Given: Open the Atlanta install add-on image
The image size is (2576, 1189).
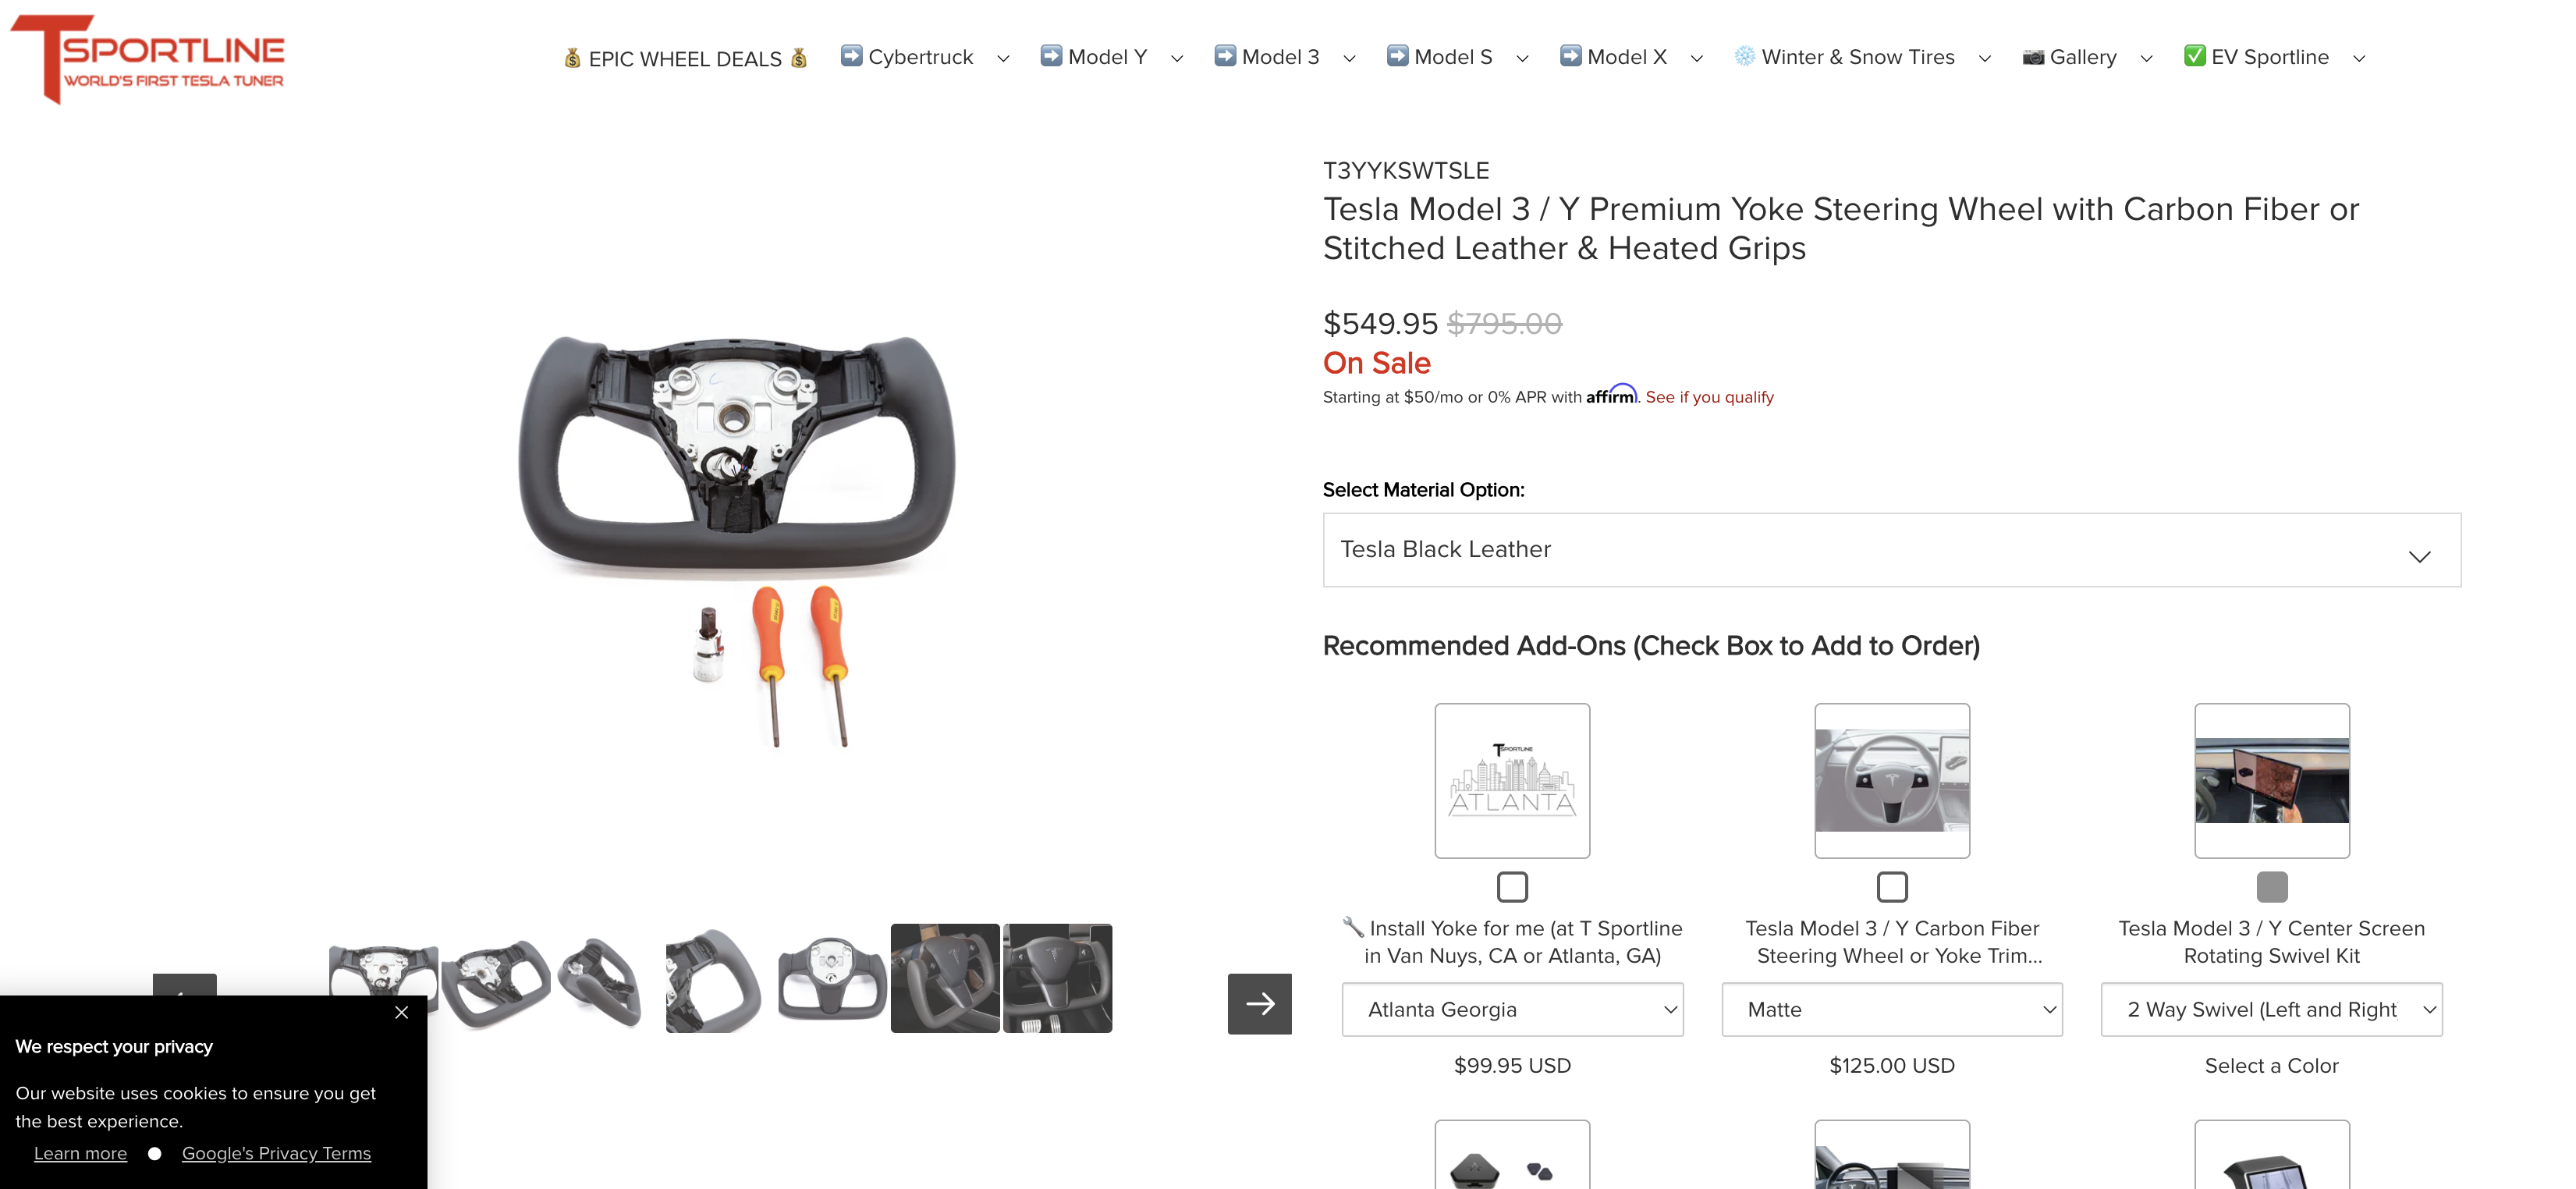Looking at the screenshot, I should [1512, 780].
